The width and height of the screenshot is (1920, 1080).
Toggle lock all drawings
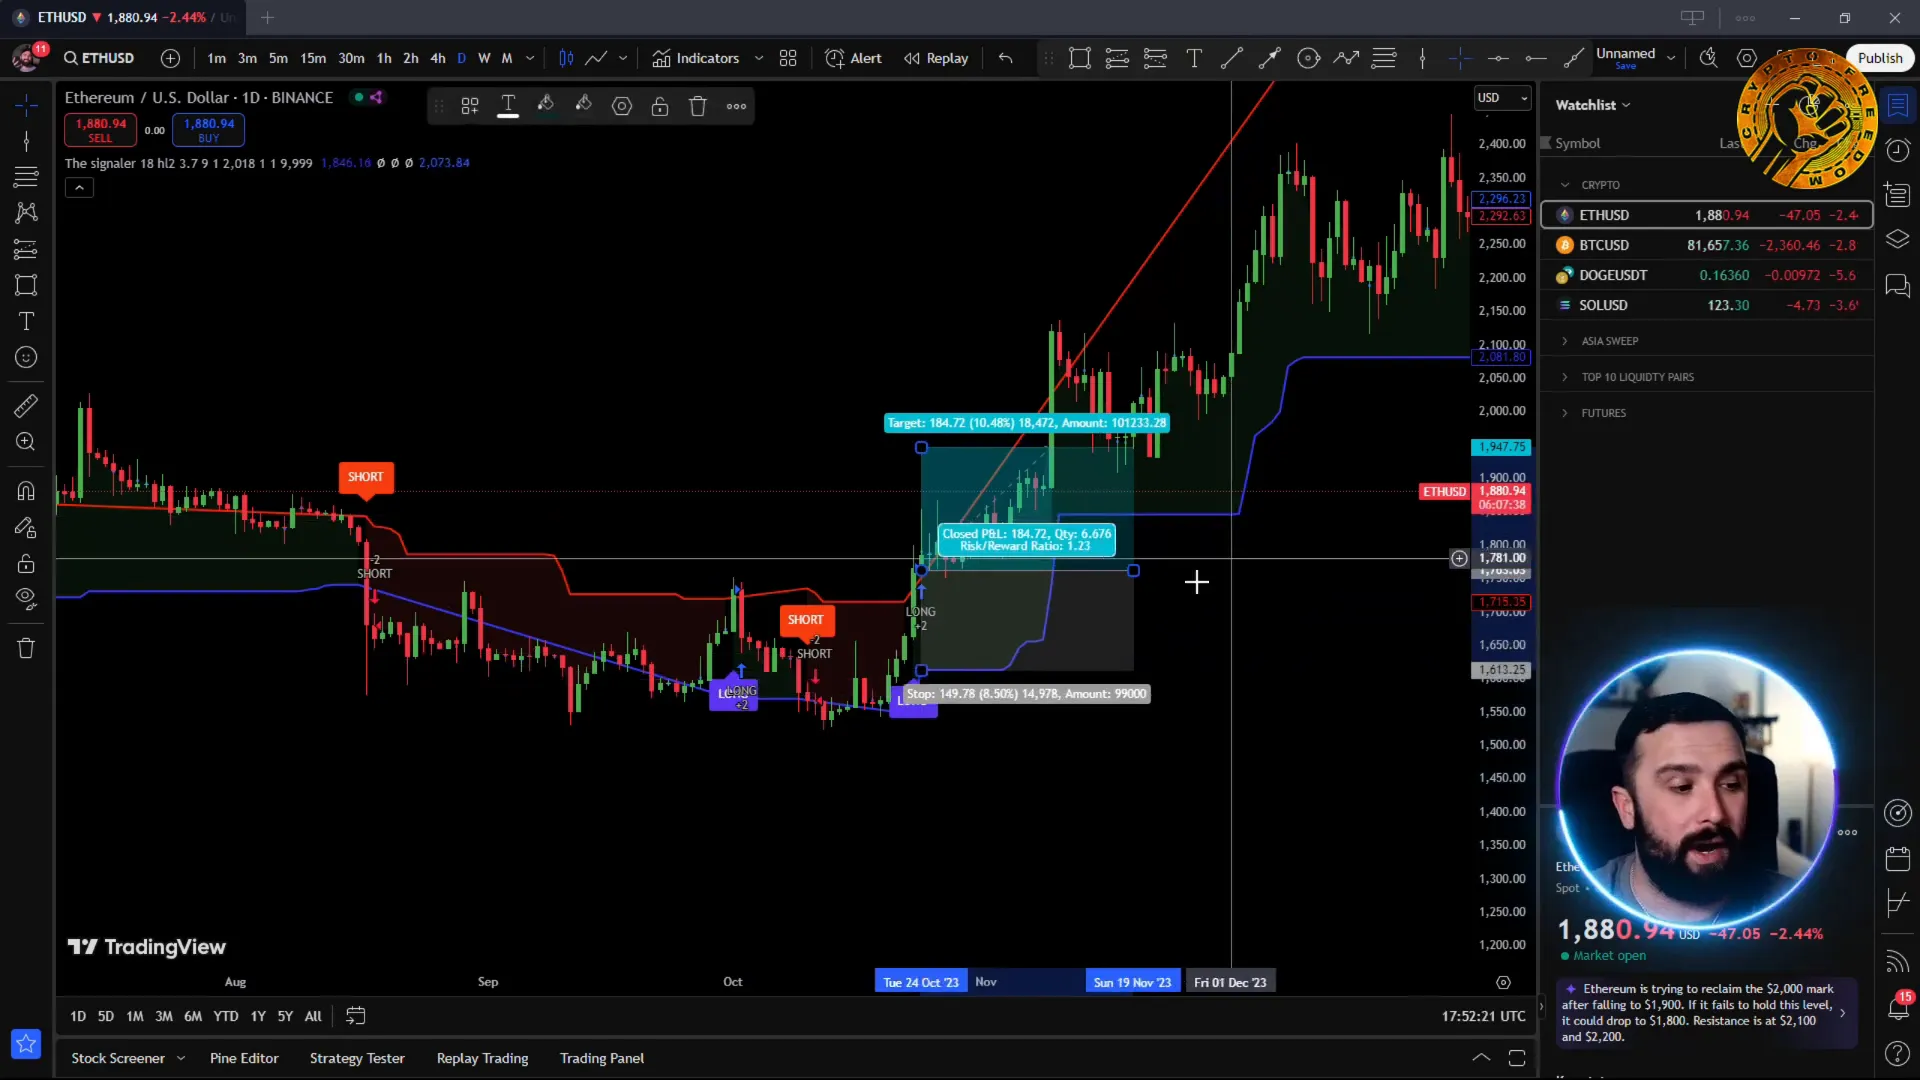tap(26, 563)
